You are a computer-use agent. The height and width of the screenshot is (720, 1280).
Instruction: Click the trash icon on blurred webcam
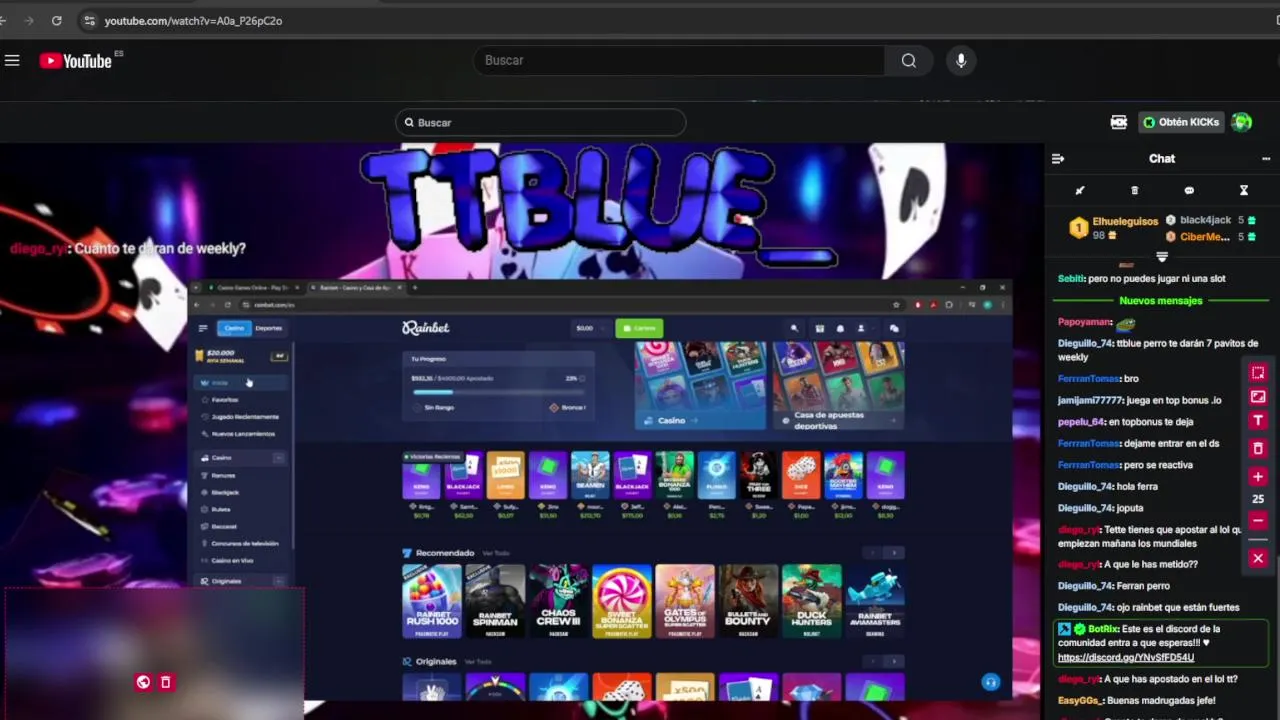[x=166, y=682]
